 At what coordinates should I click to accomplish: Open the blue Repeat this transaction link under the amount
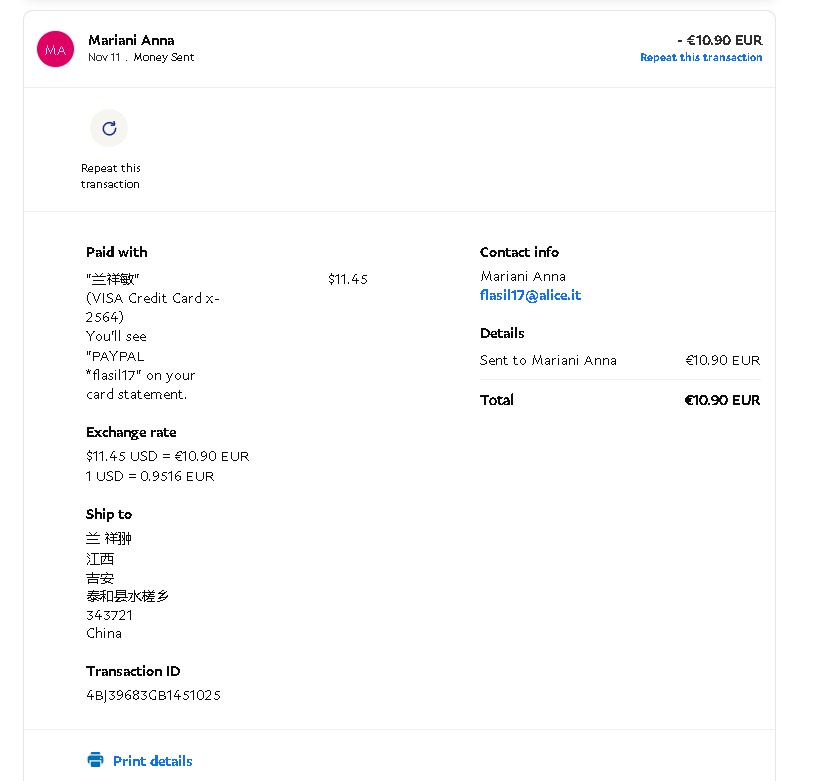tap(700, 58)
